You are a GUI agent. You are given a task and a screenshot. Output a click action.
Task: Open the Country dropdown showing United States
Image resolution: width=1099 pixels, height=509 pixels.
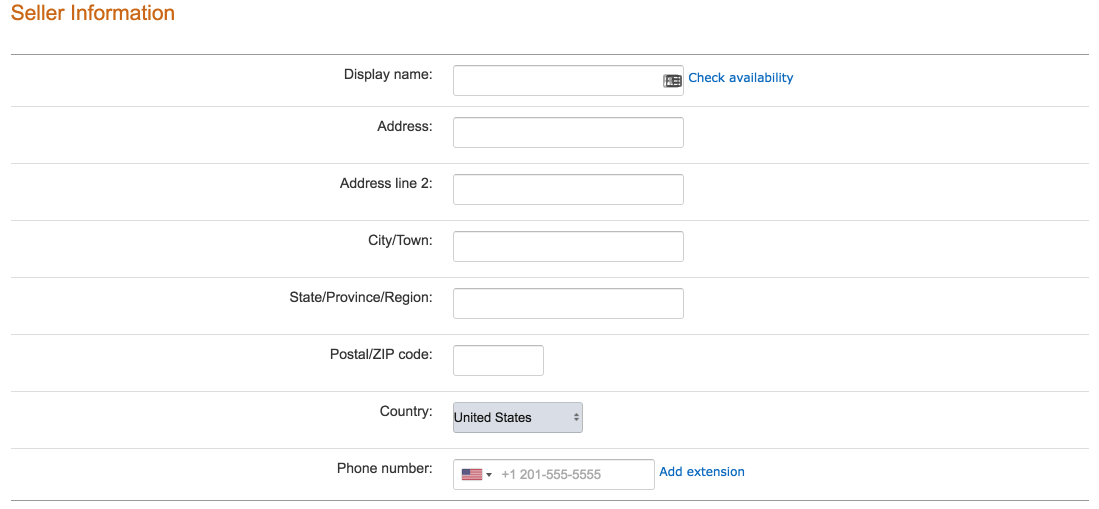coord(517,417)
